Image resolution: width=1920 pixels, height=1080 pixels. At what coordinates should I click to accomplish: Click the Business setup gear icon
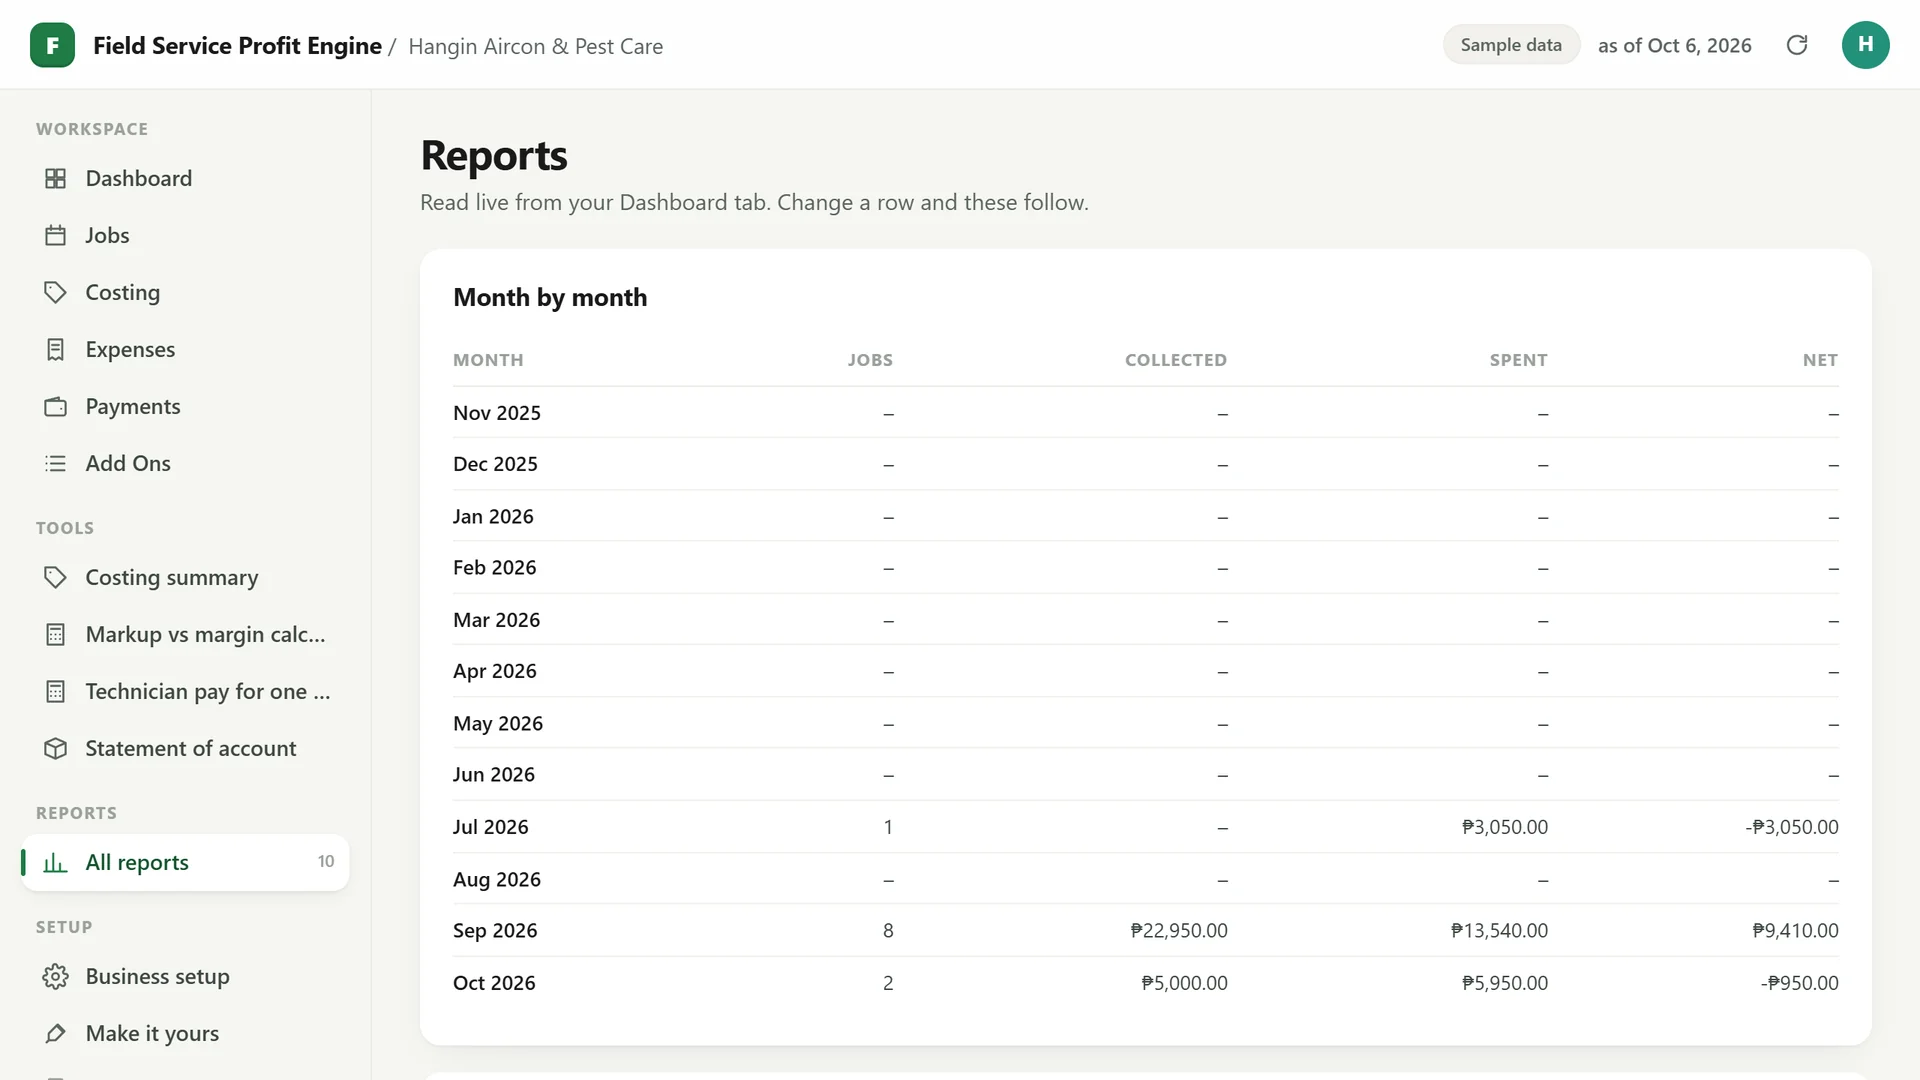click(x=56, y=976)
